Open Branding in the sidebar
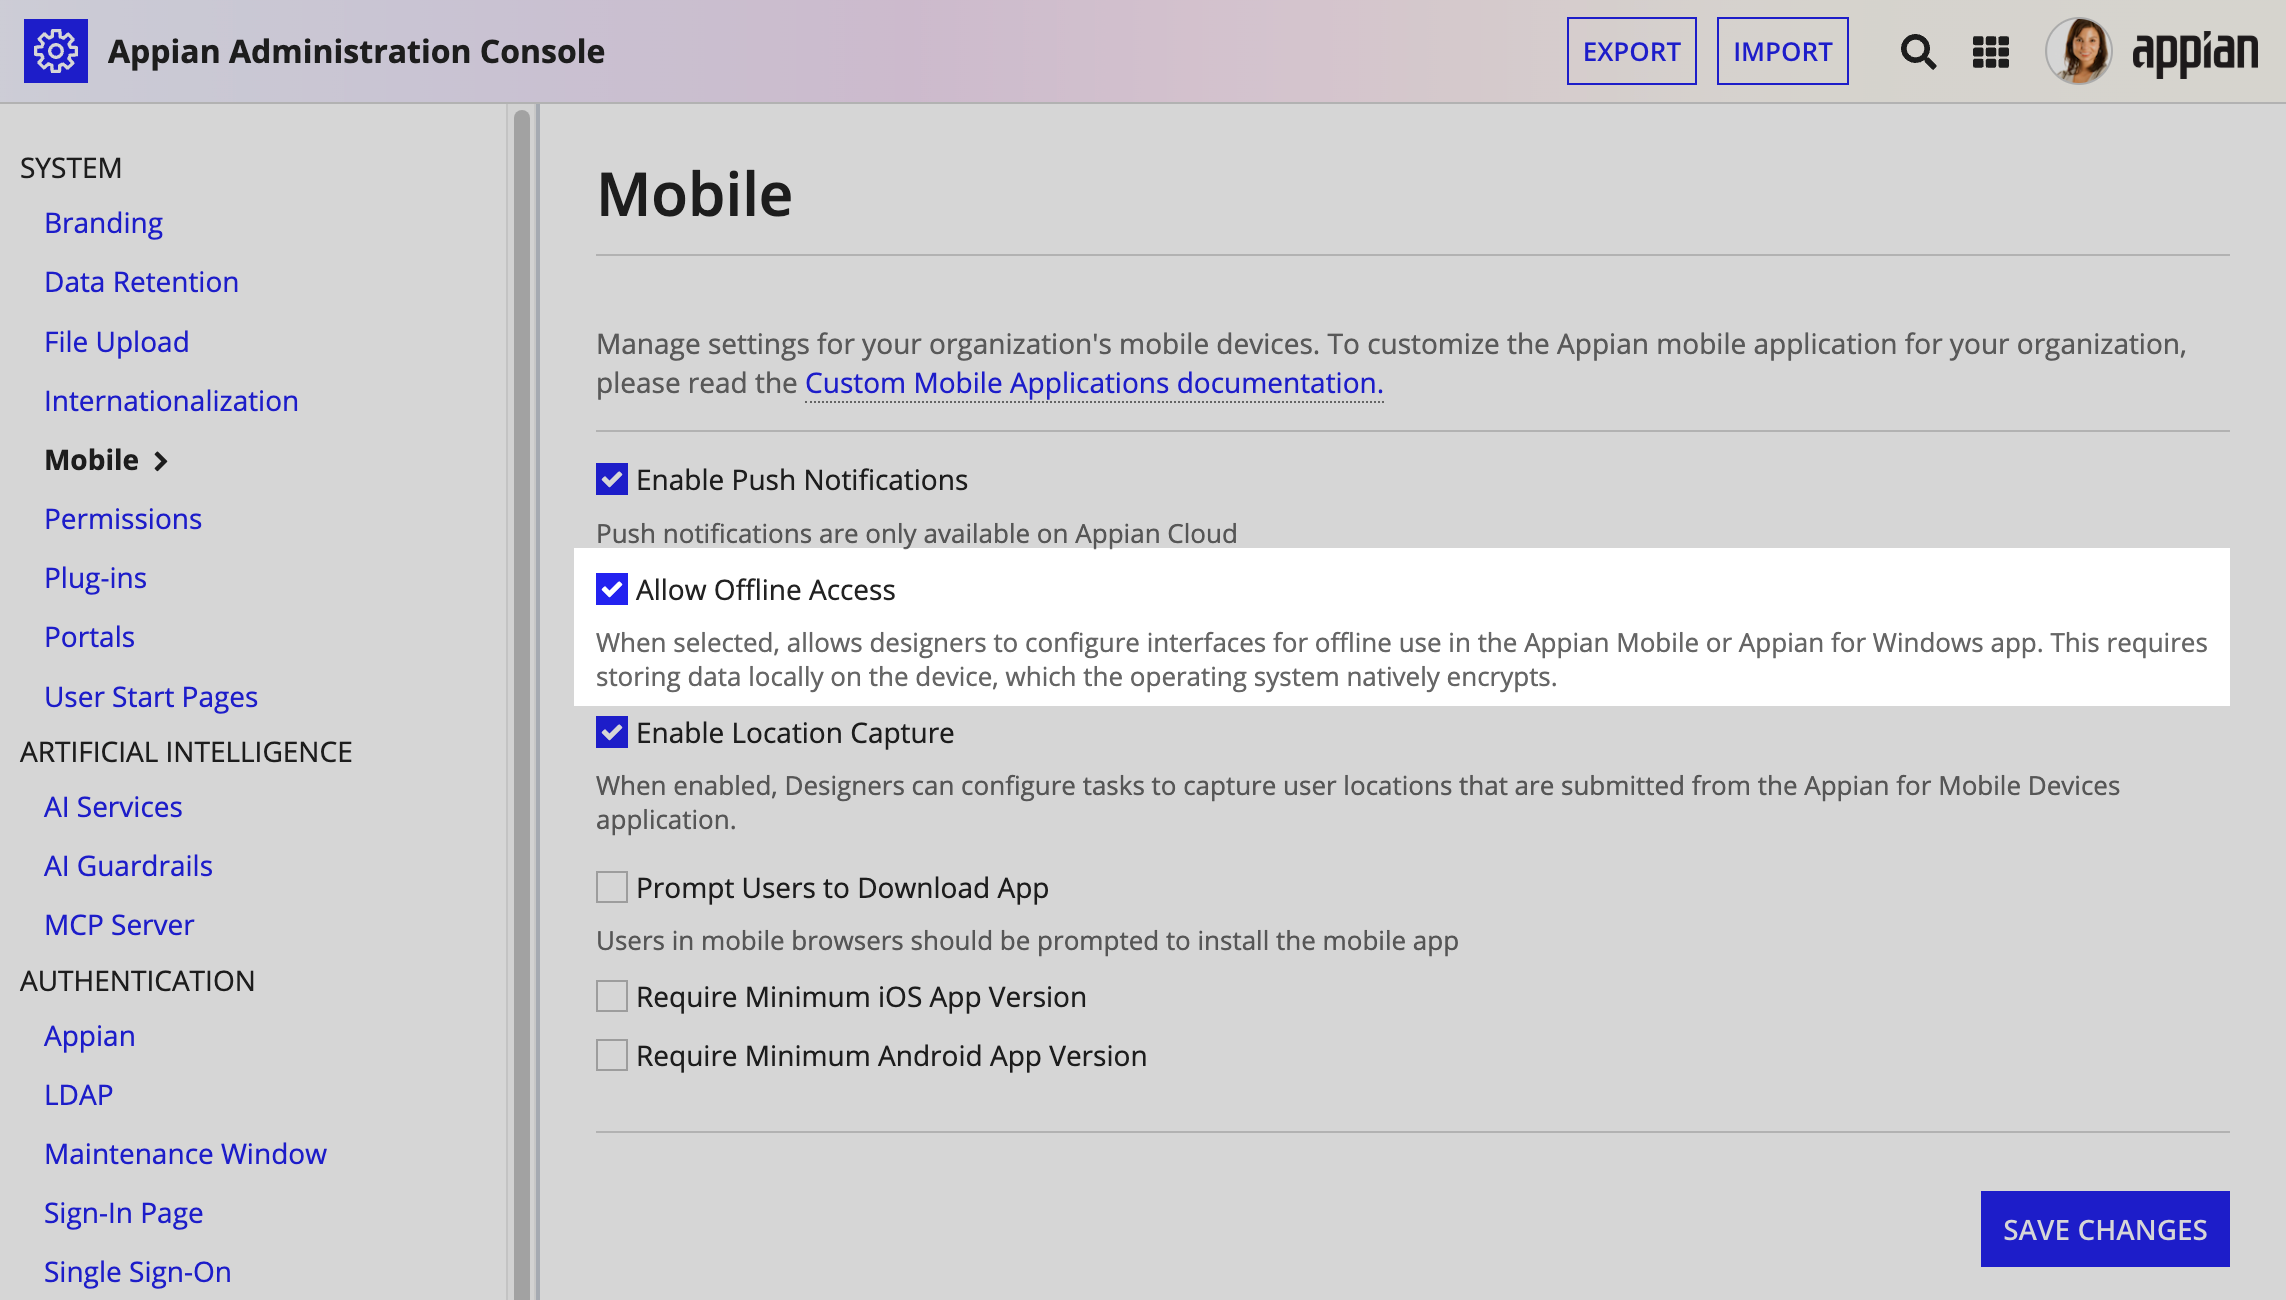The width and height of the screenshot is (2286, 1300). point(103,223)
